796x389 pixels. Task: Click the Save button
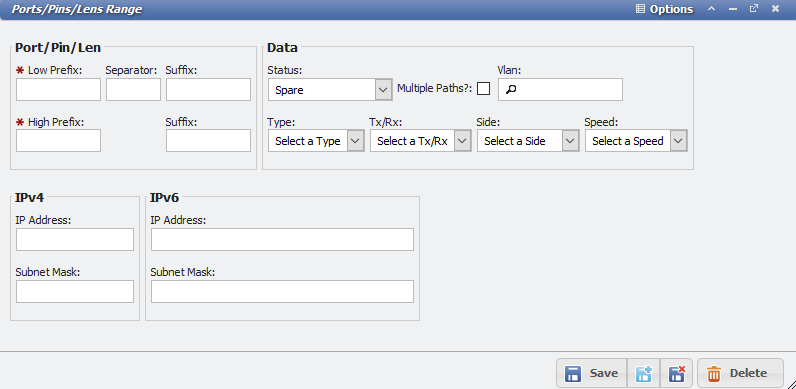tap(592, 373)
